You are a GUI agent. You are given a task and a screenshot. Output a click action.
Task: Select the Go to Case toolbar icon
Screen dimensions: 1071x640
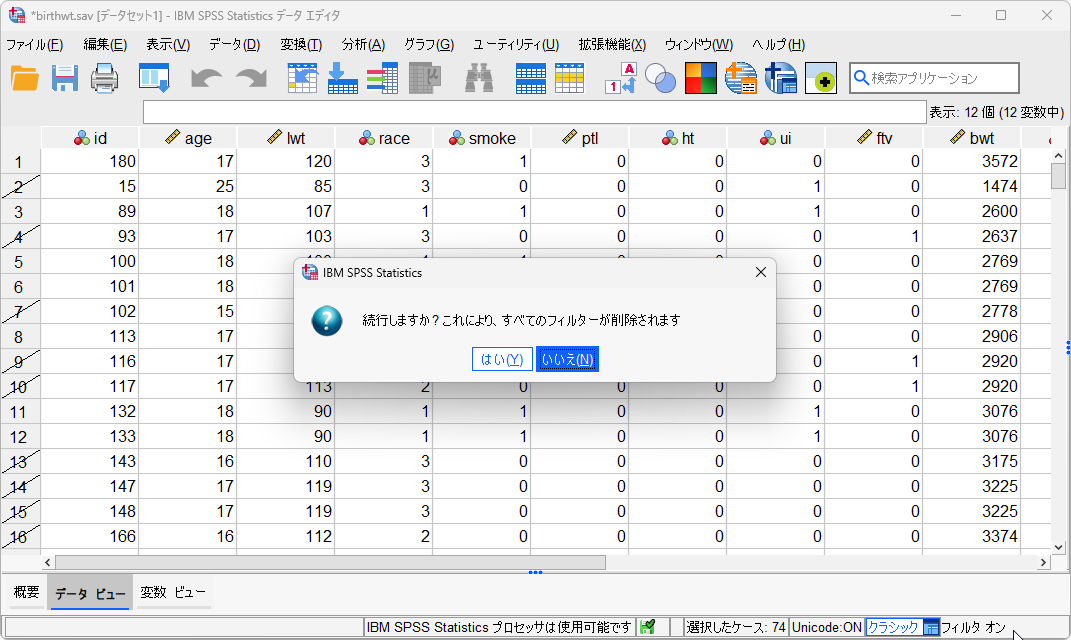click(x=302, y=78)
